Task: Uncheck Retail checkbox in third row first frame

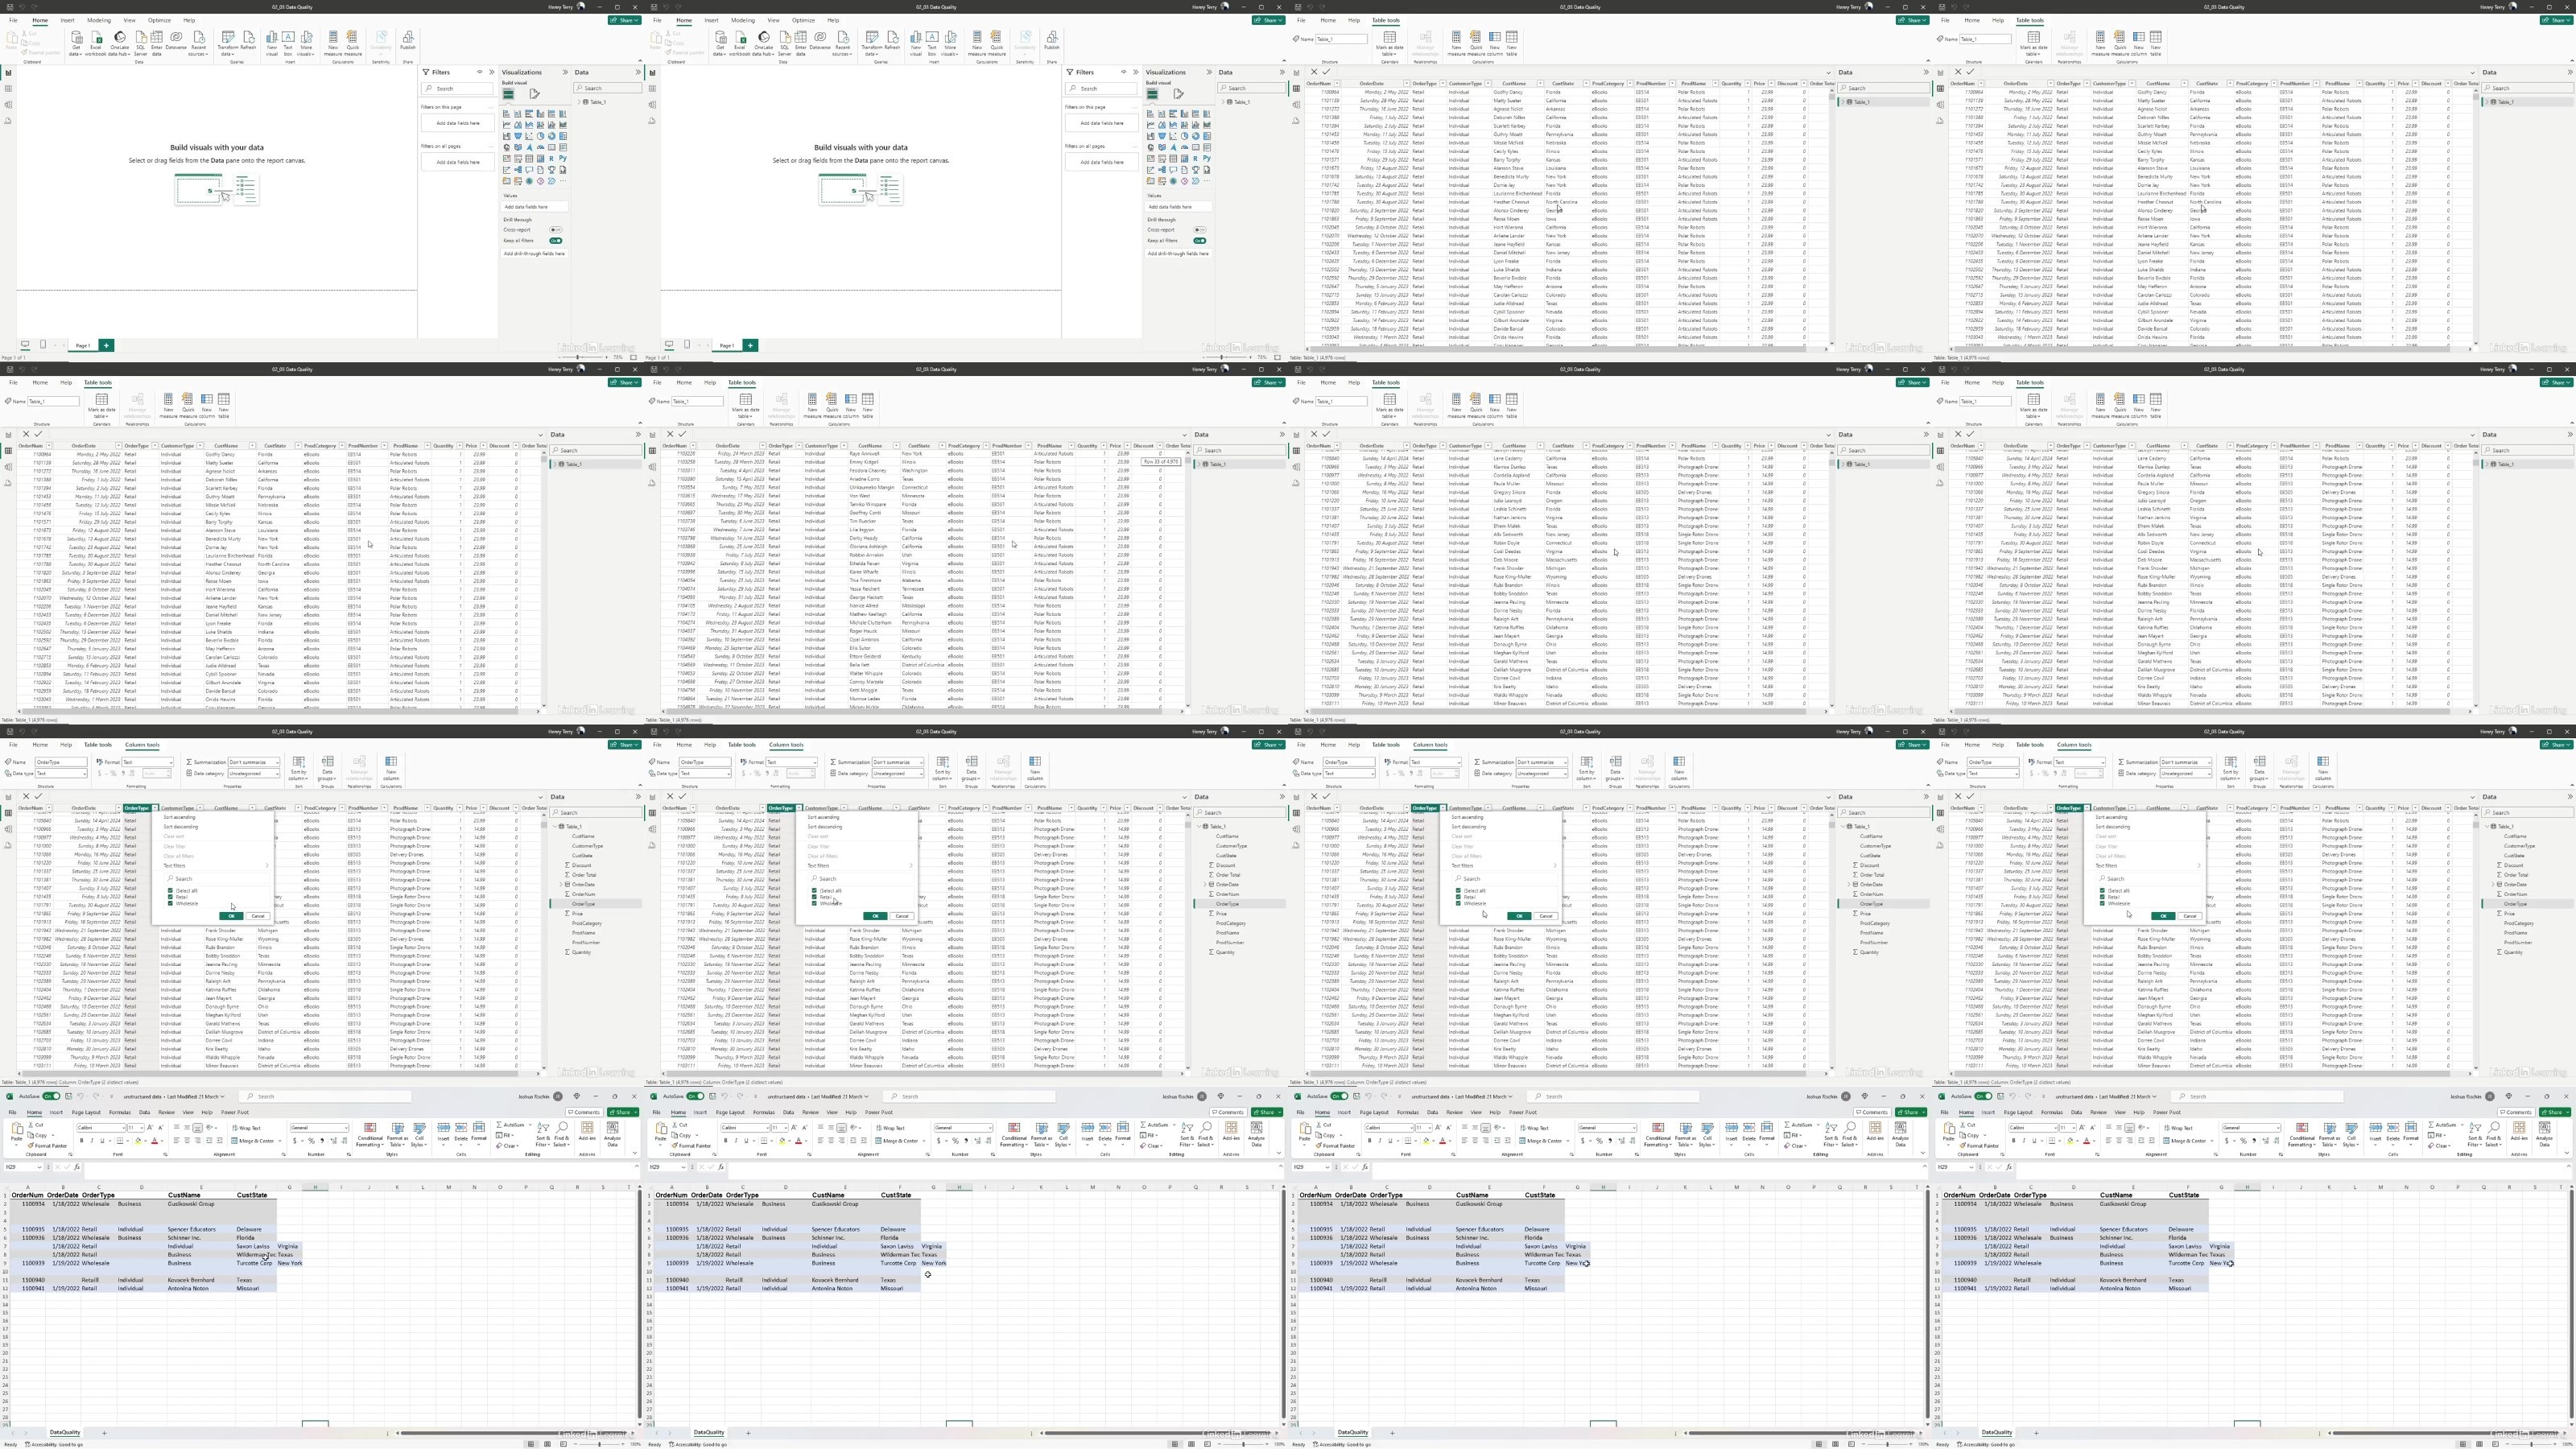Action: [171, 897]
